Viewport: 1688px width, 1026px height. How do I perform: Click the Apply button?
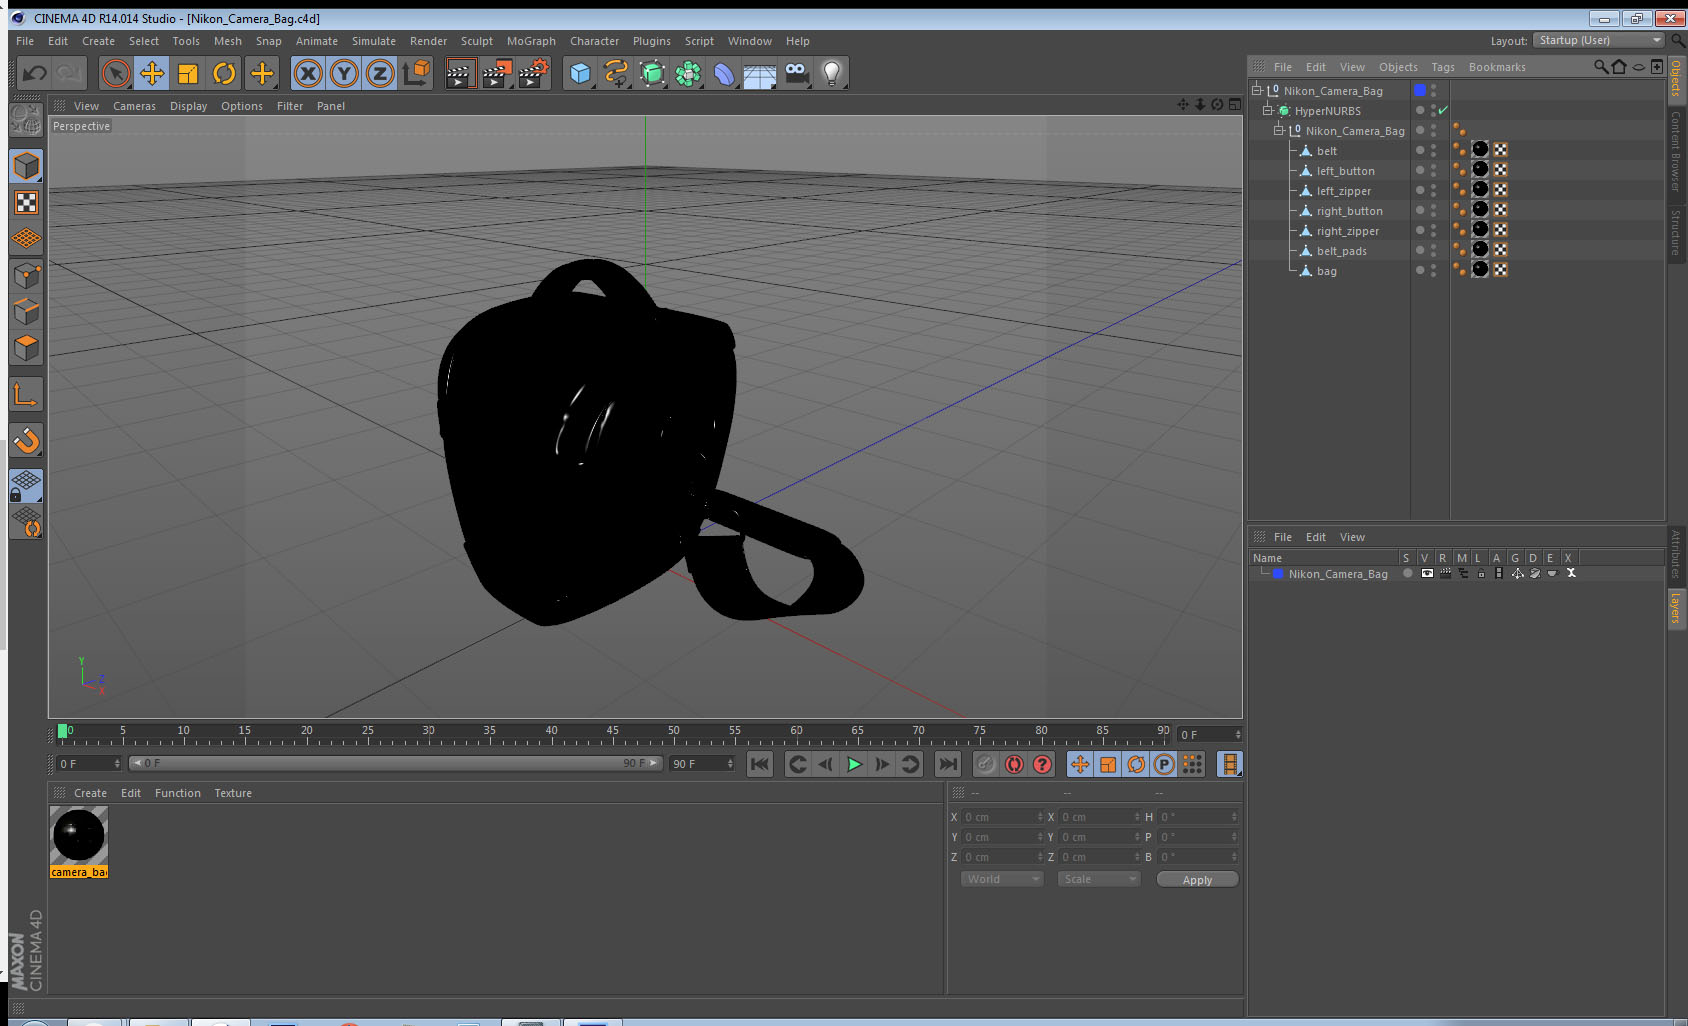[x=1197, y=880]
